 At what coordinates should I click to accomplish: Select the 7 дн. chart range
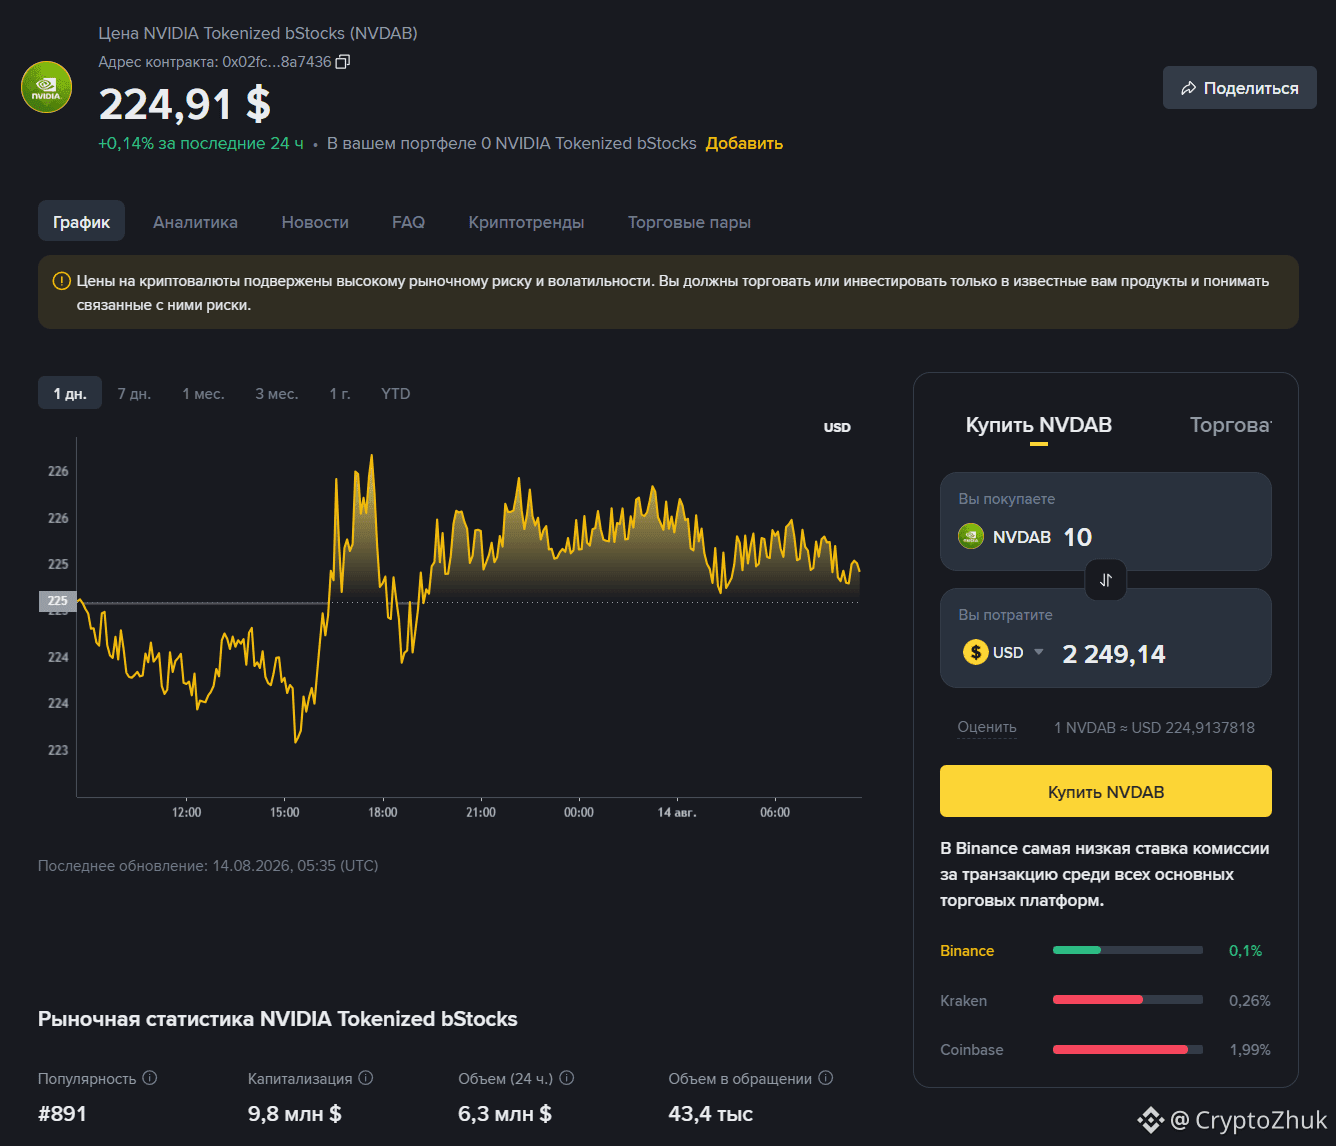134,394
